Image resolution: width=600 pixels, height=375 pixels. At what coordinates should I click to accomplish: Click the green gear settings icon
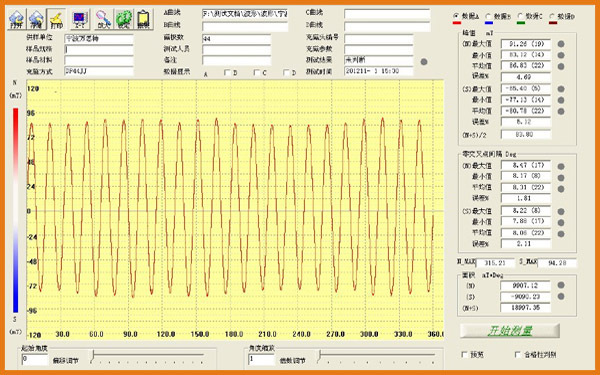(124, 19)
